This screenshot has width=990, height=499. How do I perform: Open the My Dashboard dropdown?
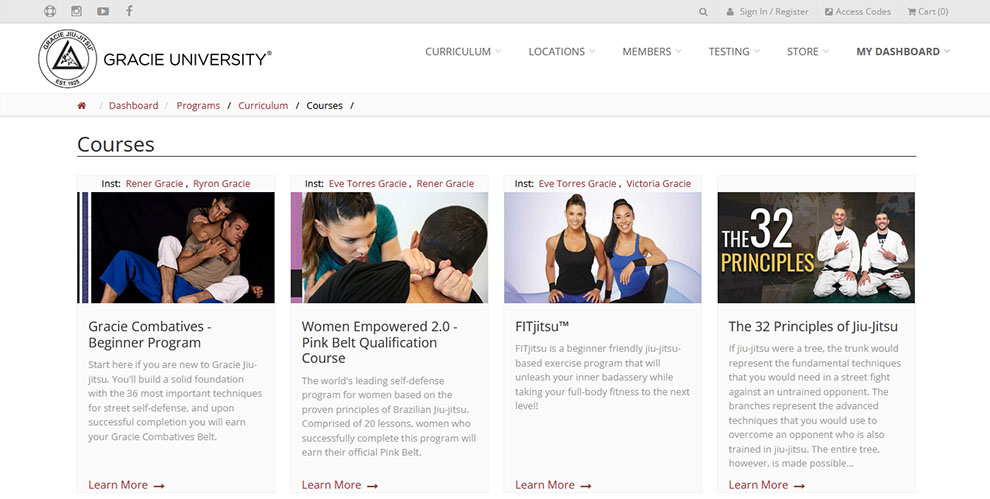903,52
